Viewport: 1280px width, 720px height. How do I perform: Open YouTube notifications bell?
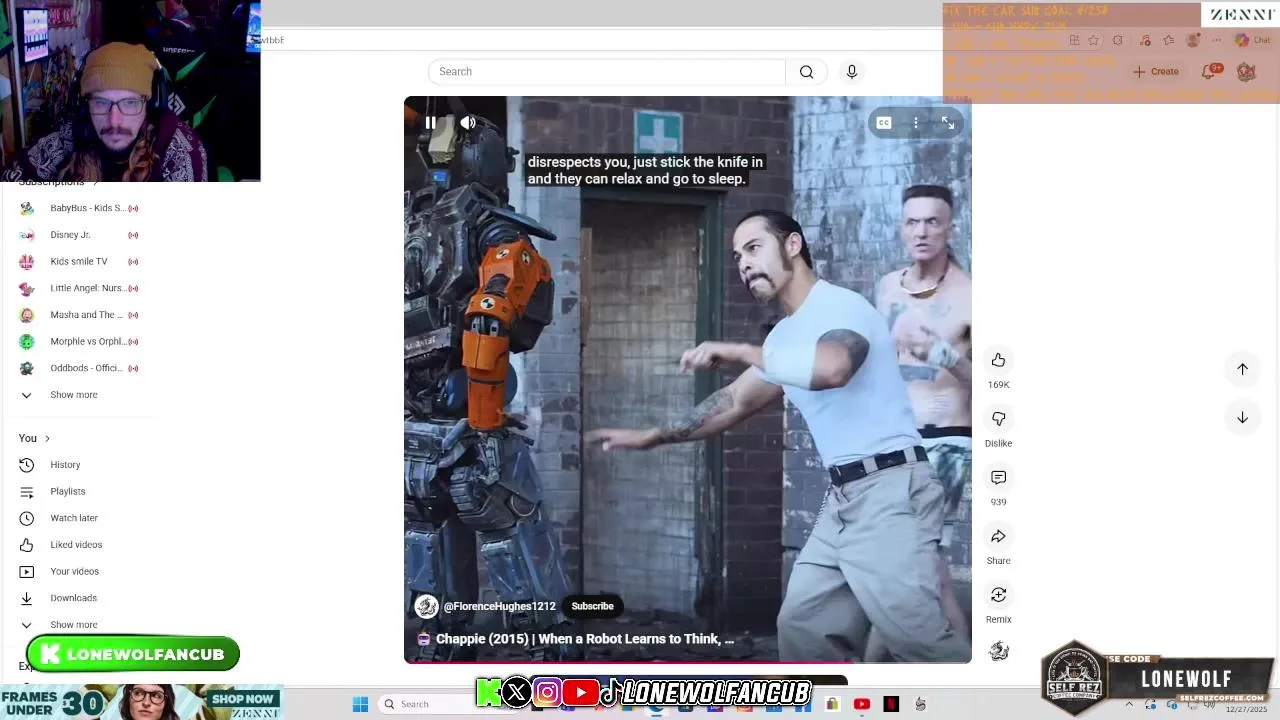pyautogui.click(x=1210, y=72)
